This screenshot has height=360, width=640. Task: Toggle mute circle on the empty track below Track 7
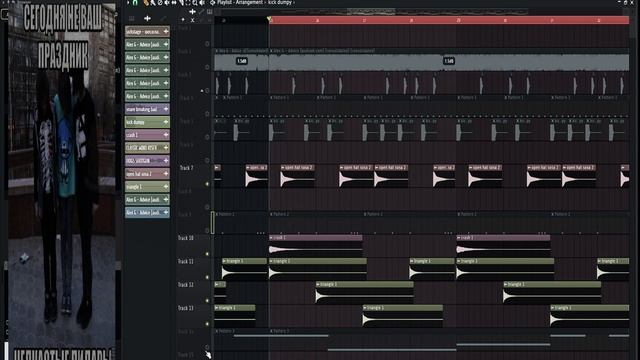[207, 207]
